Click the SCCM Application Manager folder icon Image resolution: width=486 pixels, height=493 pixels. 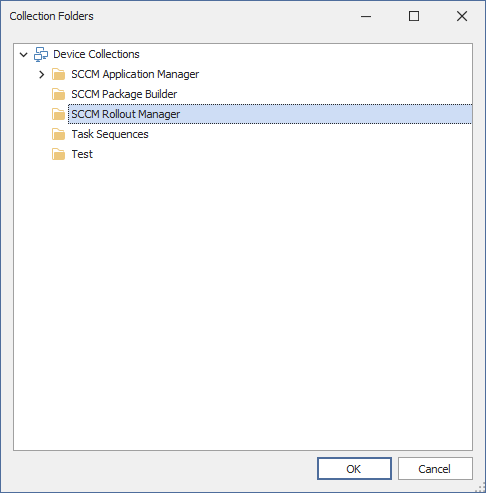tap(59, 74)
